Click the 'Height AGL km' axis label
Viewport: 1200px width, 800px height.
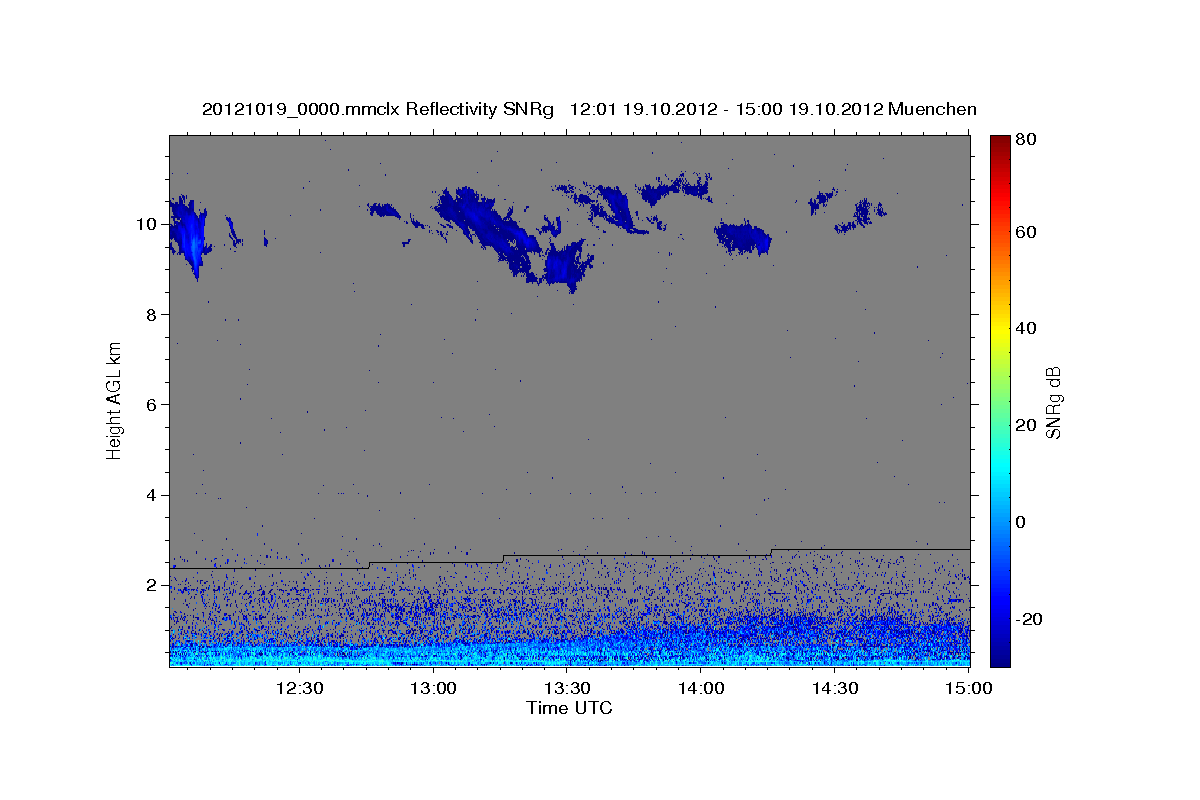[x=115, y=399]
